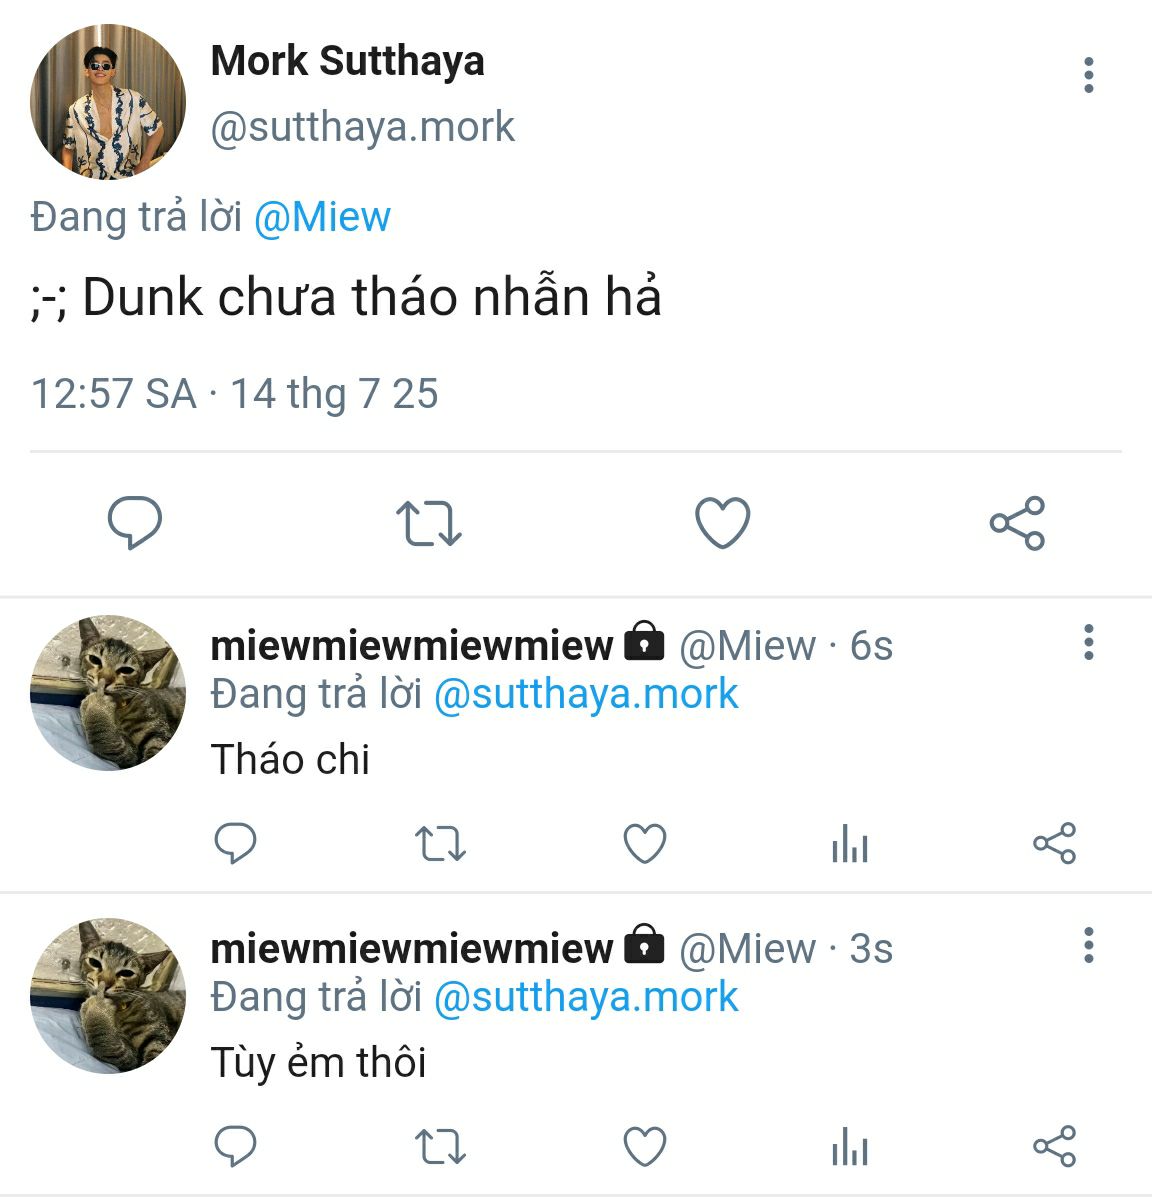Share Mork Sutthaya's main tweet
Image resolution: width=1152 pixels, height=1197 pixels.
click(x=1017, y=523)
